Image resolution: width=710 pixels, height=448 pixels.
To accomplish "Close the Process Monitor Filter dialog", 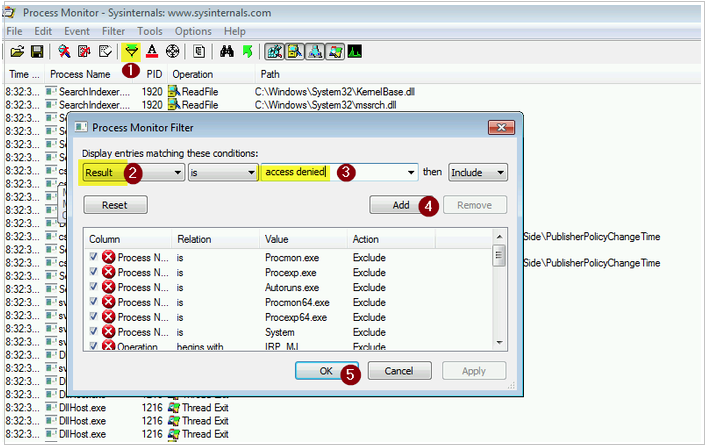I will tap(501, 127).
